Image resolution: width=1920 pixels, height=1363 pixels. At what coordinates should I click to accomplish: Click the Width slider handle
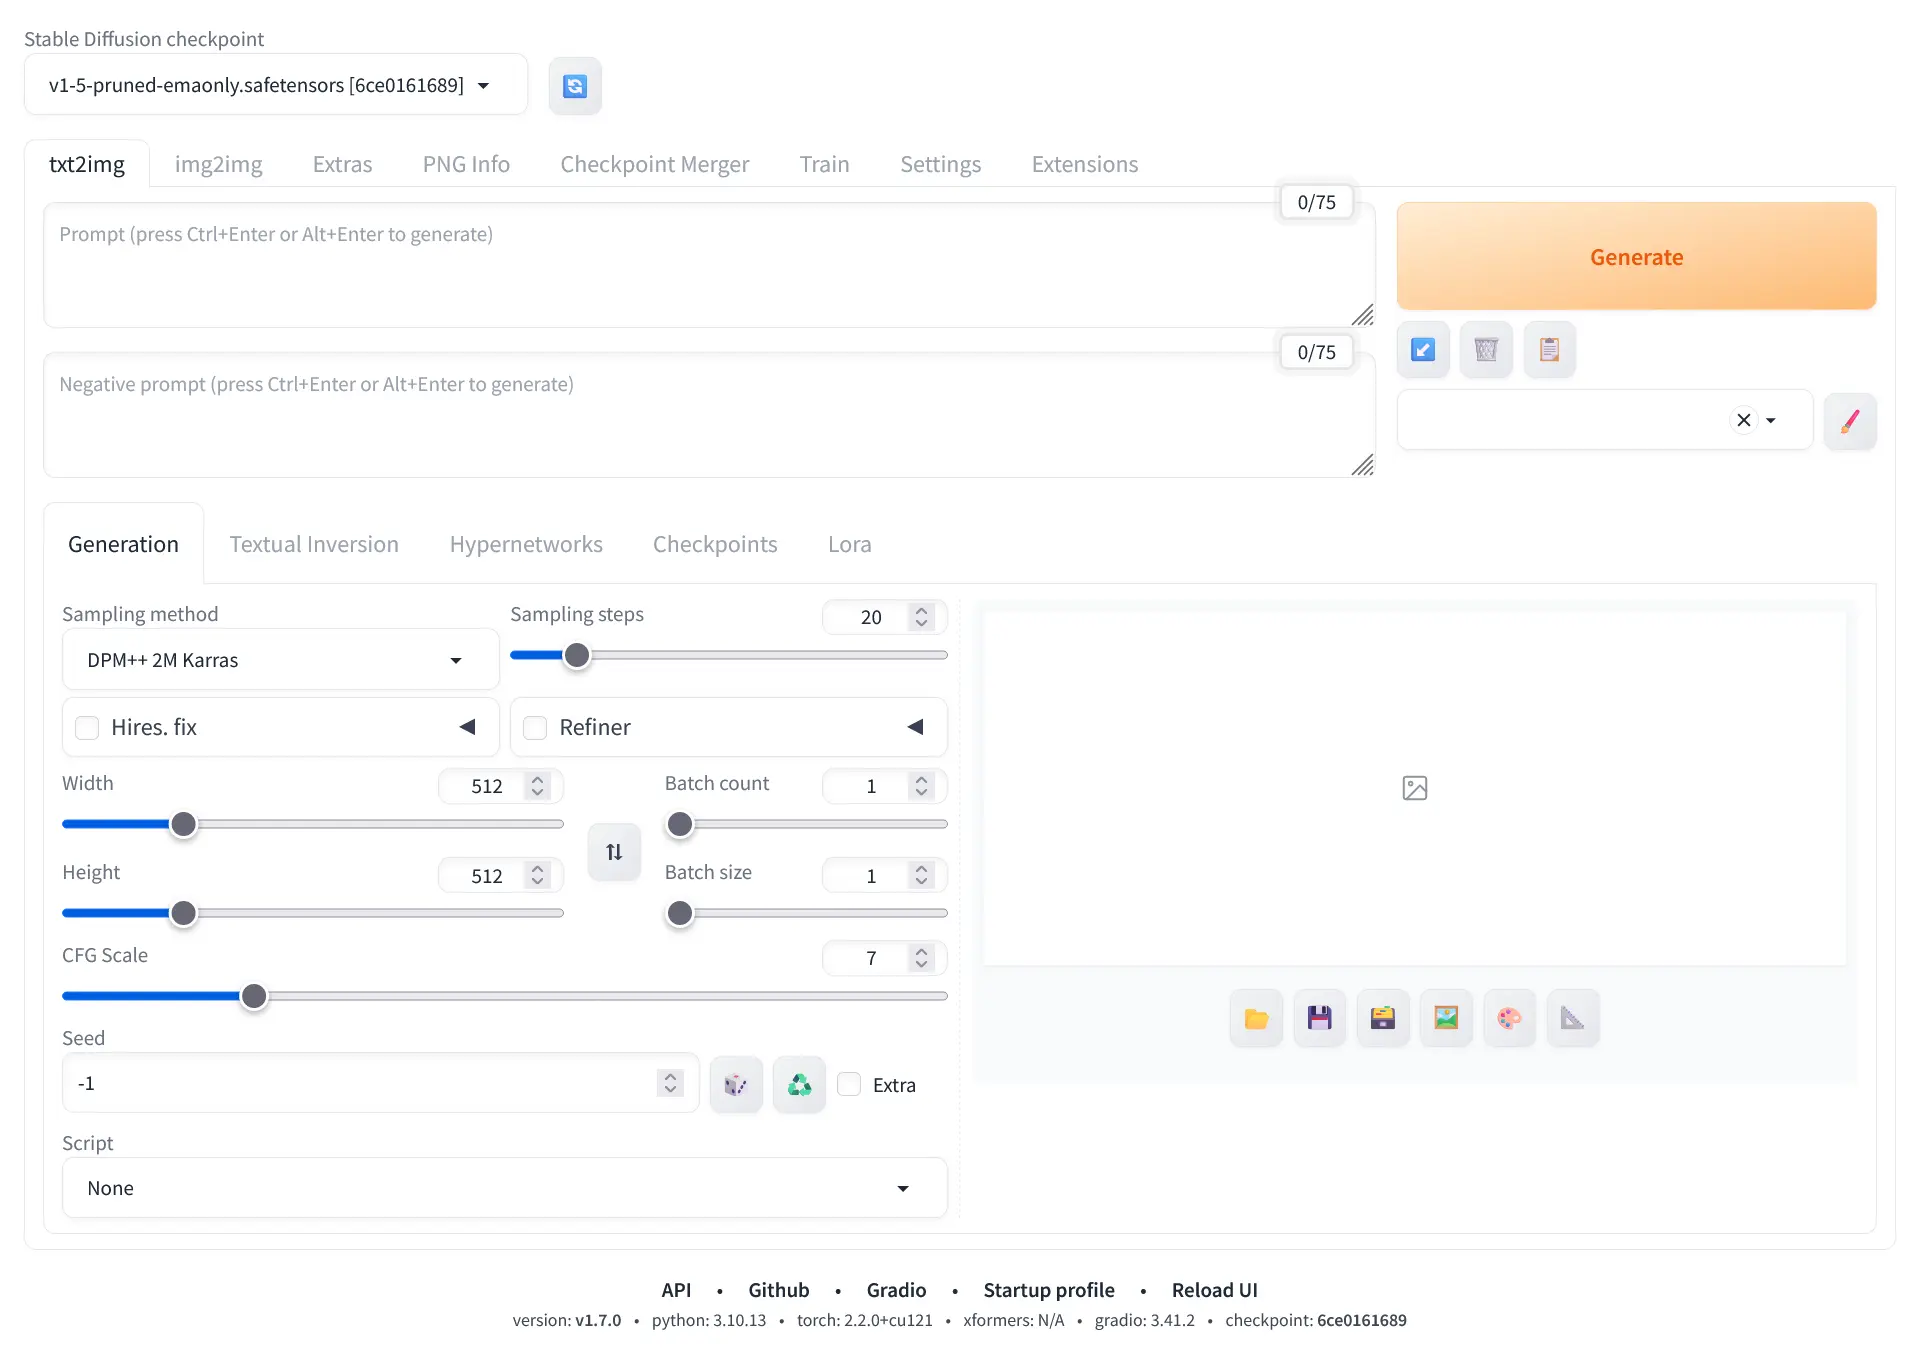pyautogui.click(x=183, y=824)
